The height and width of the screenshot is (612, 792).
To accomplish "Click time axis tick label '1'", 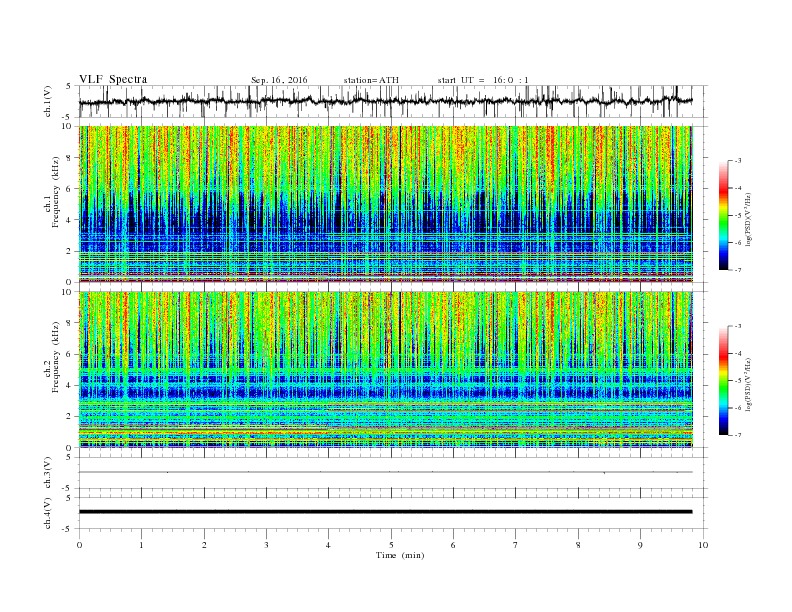I will coord(141,545).
